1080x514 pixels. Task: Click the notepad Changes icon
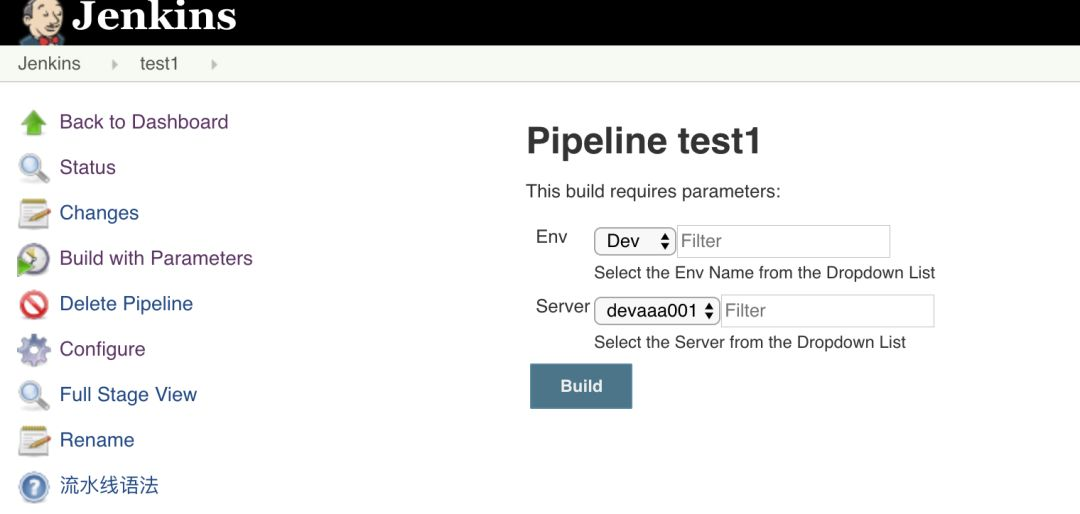click(33, 214)
